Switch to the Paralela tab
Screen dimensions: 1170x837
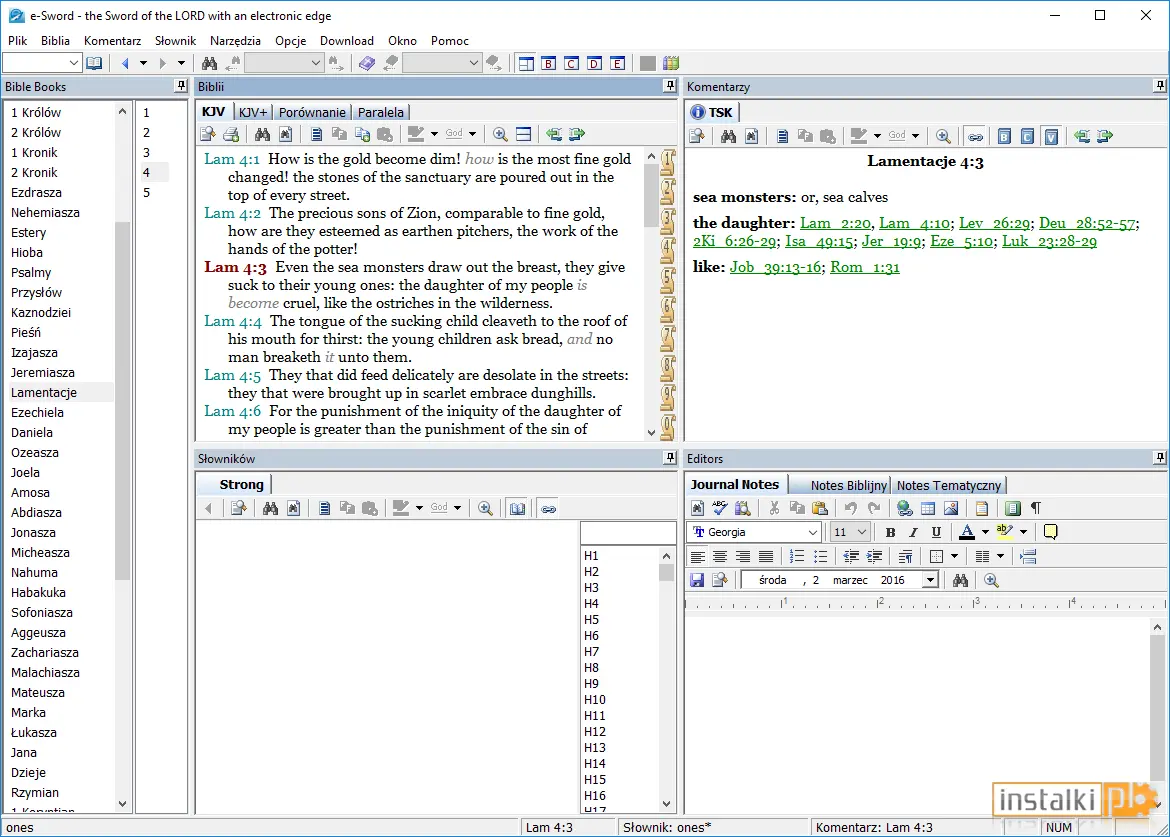(x=381, y=112)
